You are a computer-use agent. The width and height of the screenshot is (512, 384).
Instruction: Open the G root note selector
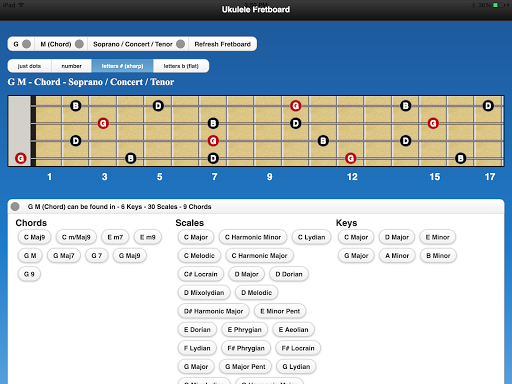click(22, 44)
